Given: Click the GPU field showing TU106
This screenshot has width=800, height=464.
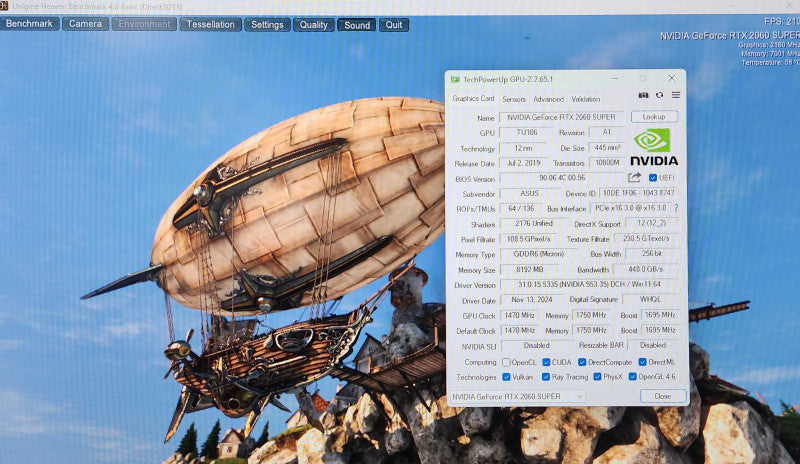Looking at the screenshot, I should coord(527,132).
